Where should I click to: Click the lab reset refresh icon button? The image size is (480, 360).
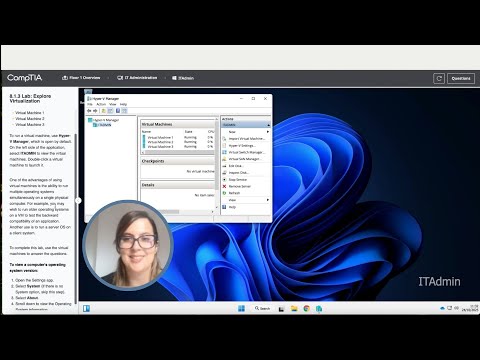(x=439, y=78)
